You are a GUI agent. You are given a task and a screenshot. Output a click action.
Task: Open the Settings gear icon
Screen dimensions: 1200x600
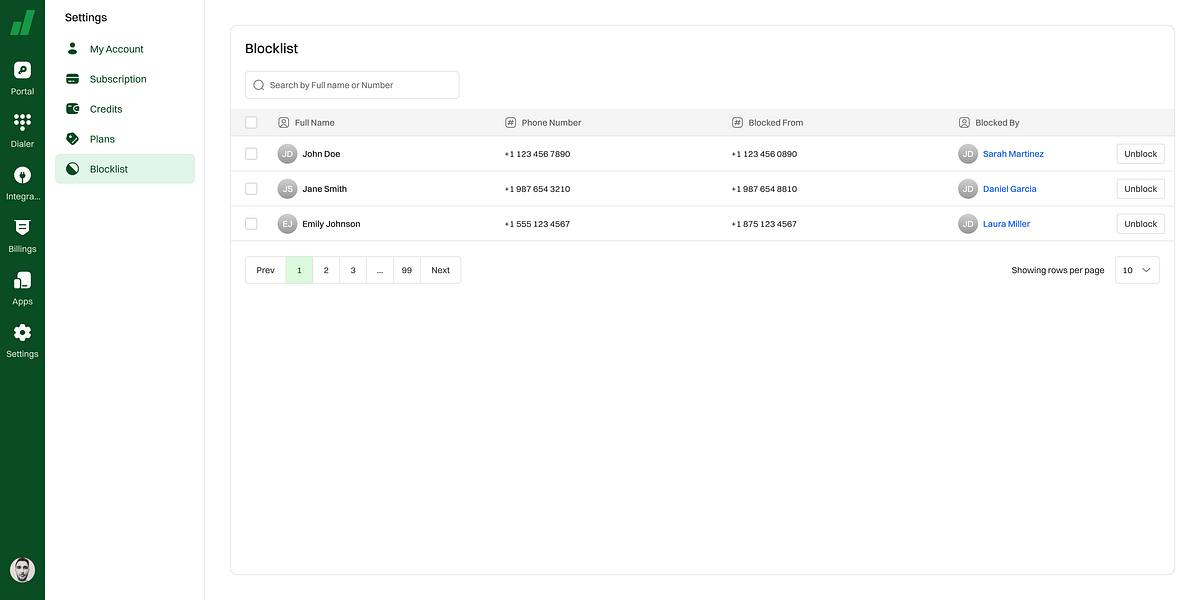coord(22,332)
